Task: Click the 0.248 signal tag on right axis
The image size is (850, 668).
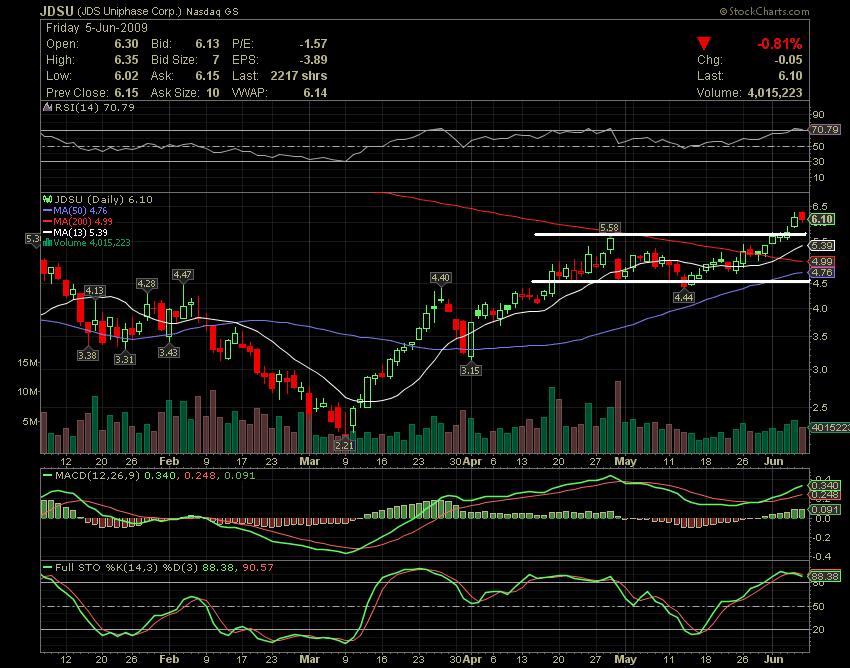Action: pyautogui.click(x=825, y=495)
